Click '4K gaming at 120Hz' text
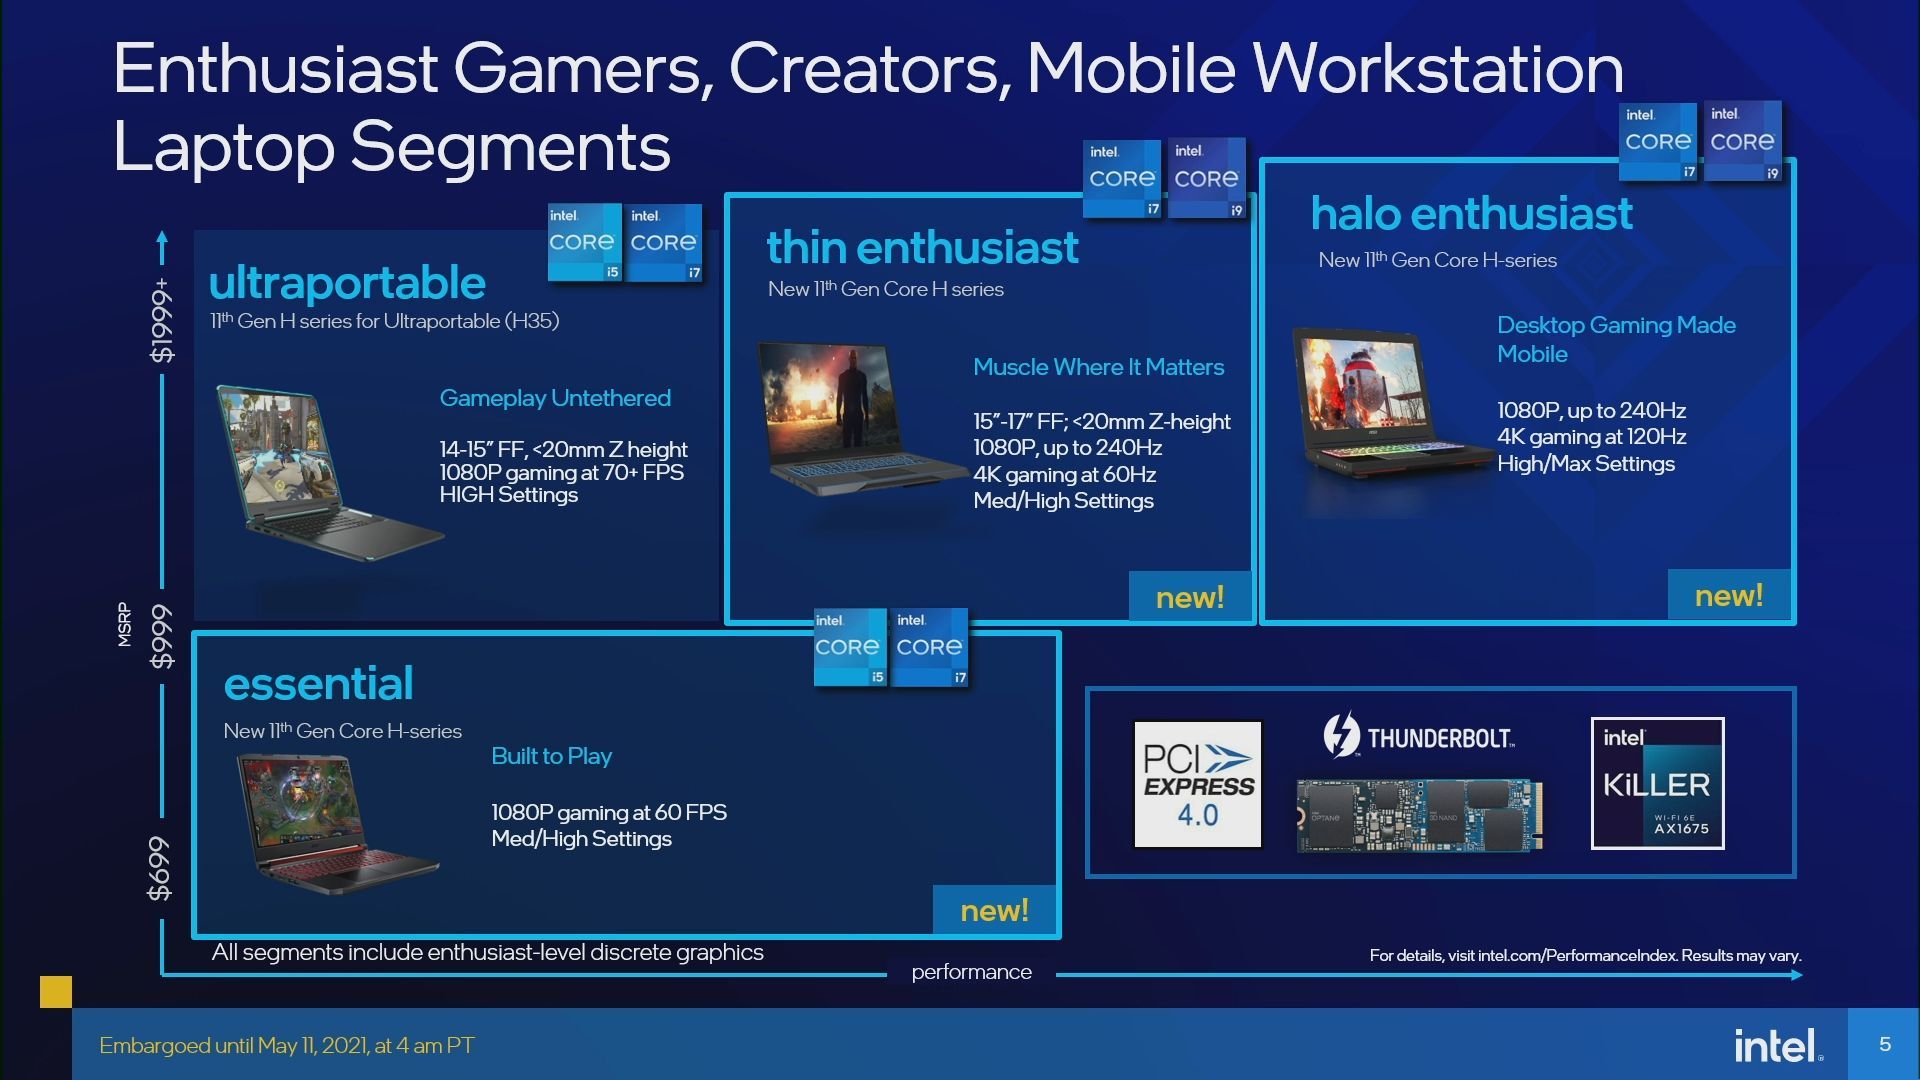Viewport: 1920px width, 1080px height. (1591, 437)
